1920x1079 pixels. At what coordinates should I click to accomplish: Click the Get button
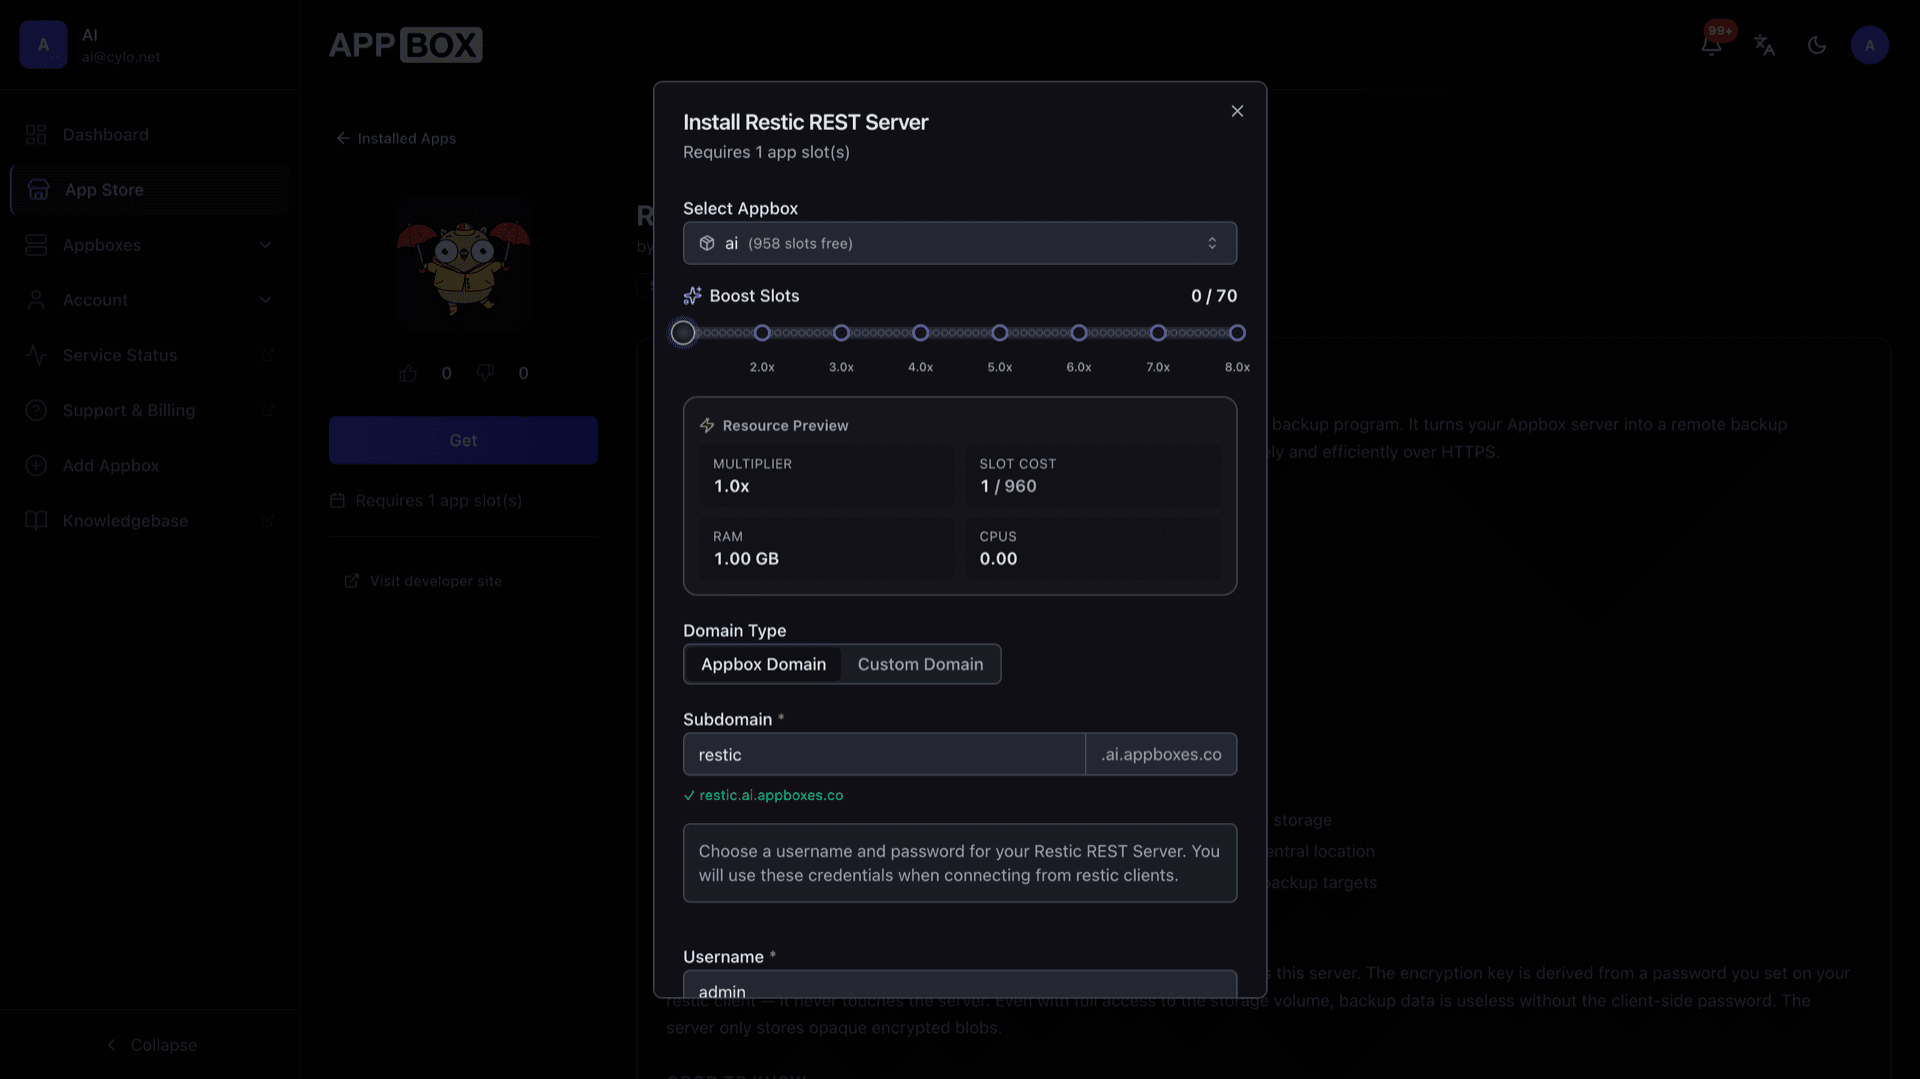[x=463, y=440]
